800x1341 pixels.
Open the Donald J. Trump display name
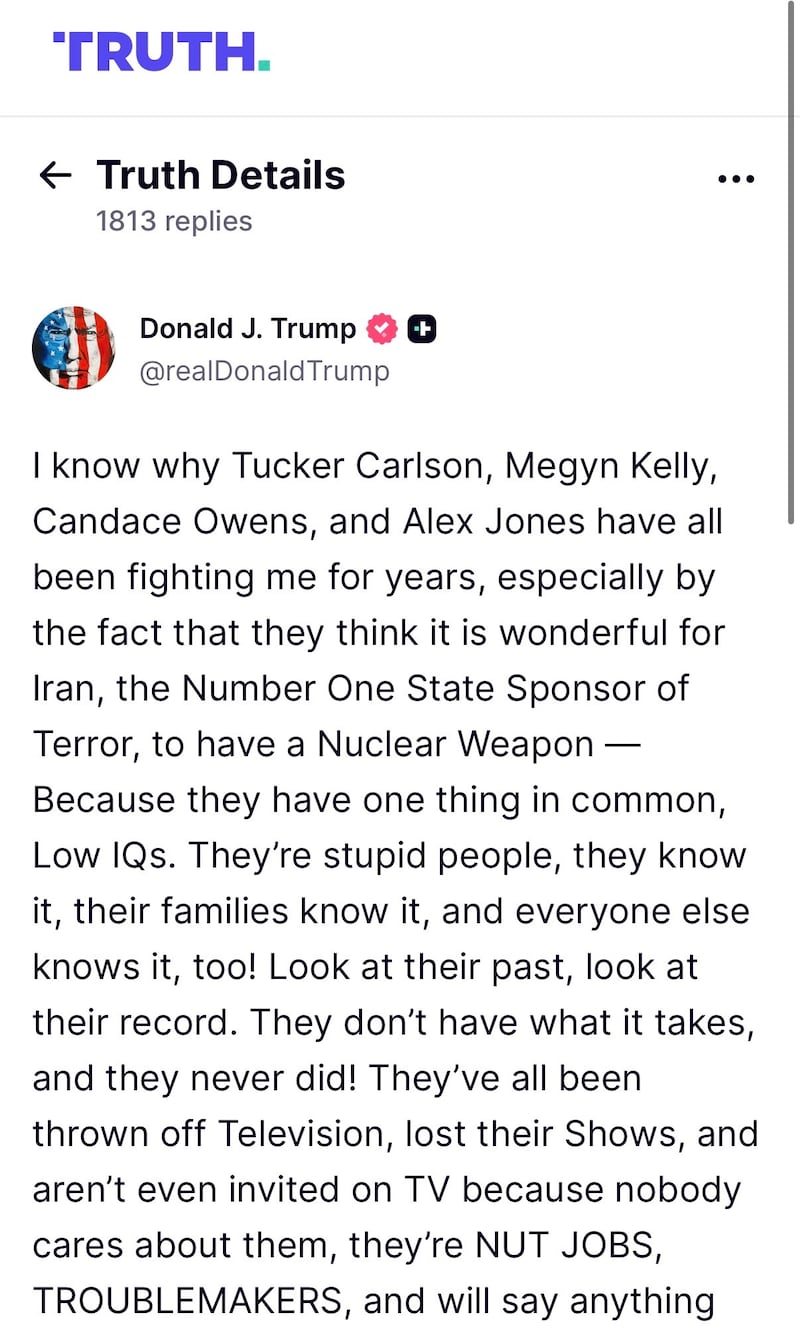[x=248, y=328]
